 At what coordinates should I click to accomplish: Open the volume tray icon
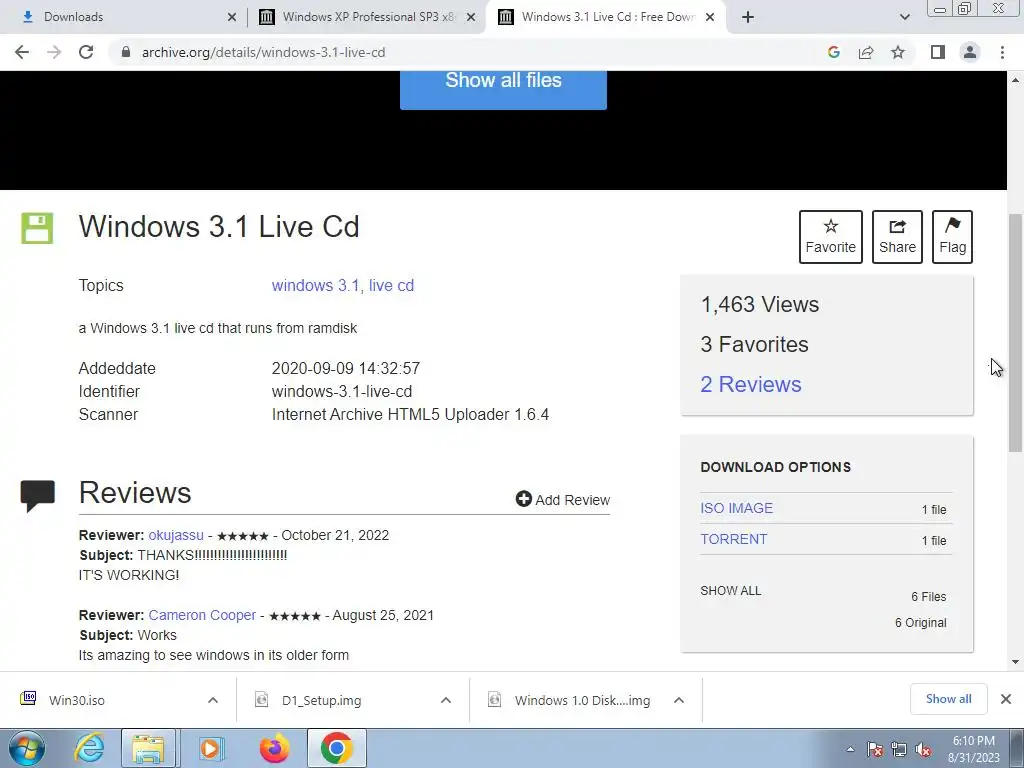click(923, 750)
